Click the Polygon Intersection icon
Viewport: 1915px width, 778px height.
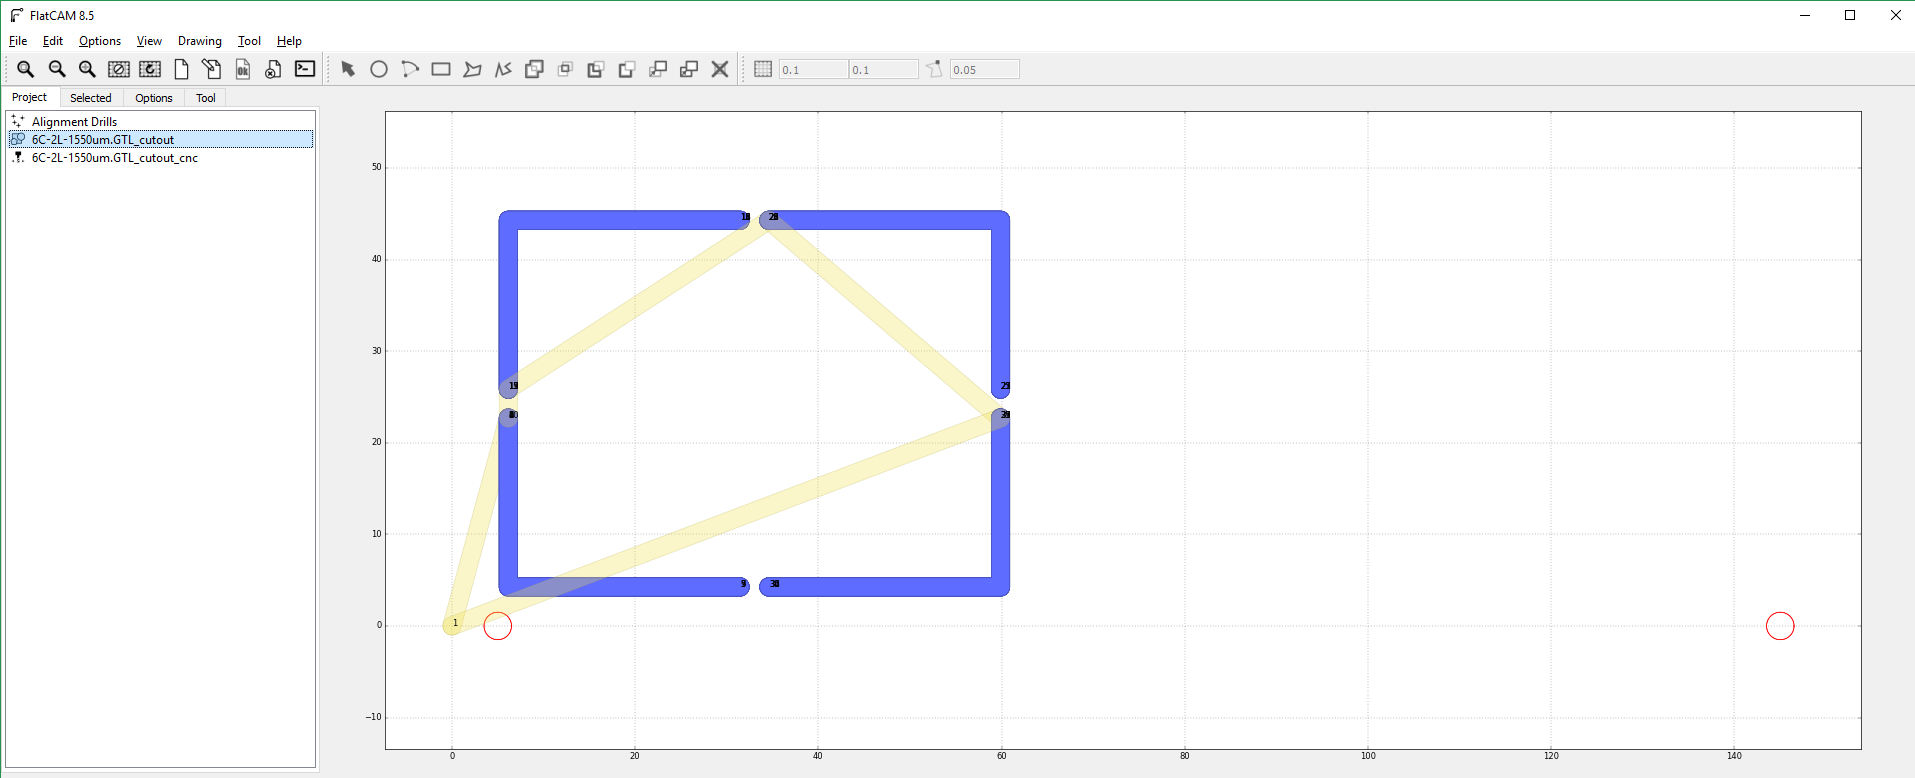point(565,69)
